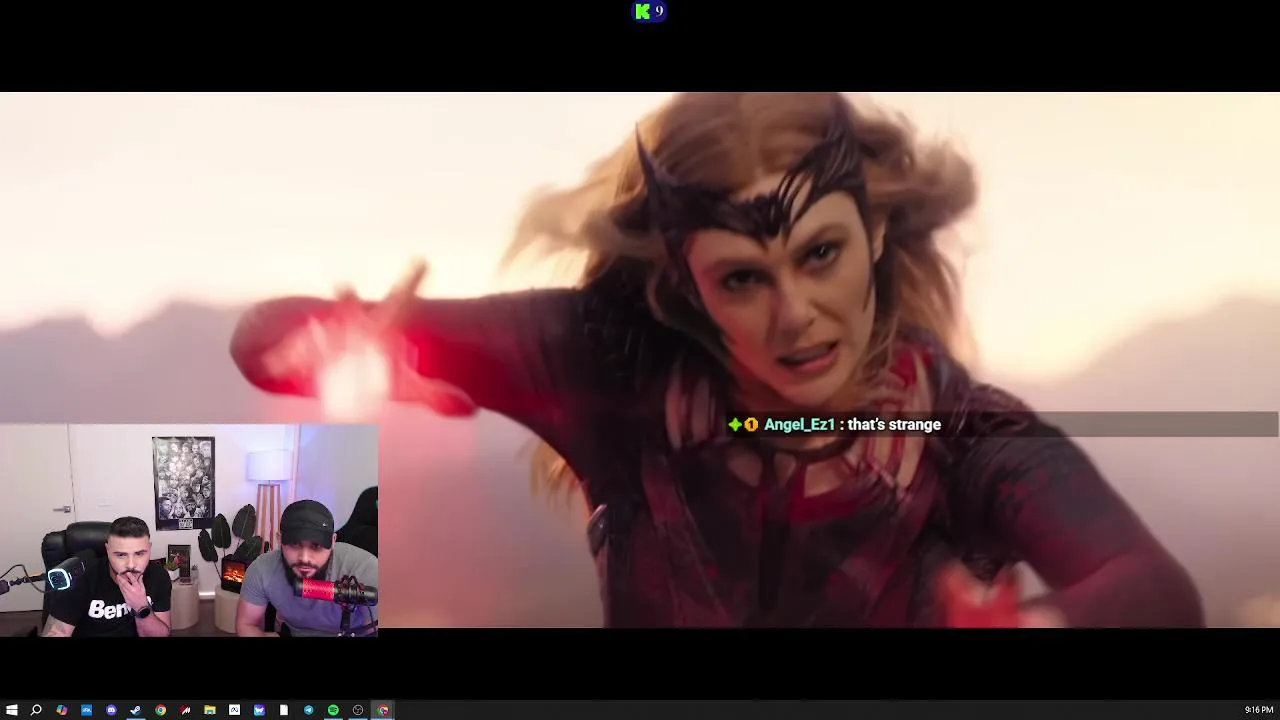Click the main movie video frame

(640, 360)
